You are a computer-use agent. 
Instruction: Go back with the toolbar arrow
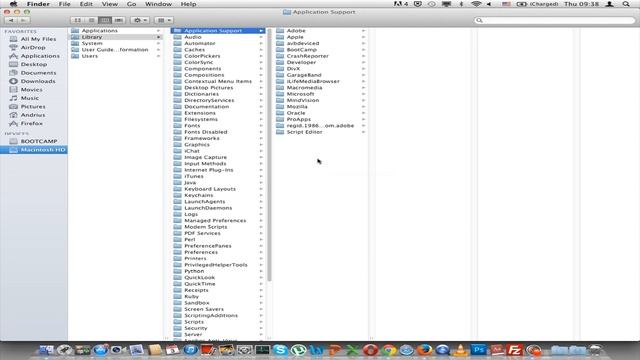point(11,20)
